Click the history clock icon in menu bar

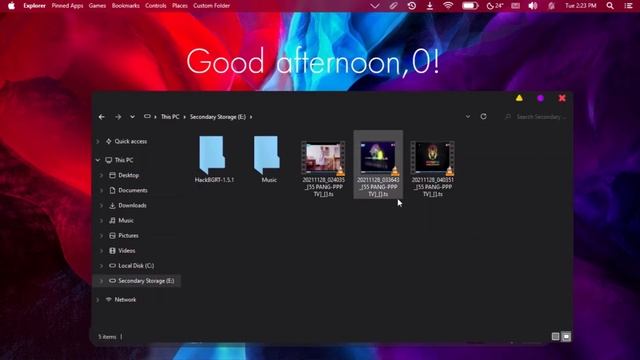coord(411,6)
